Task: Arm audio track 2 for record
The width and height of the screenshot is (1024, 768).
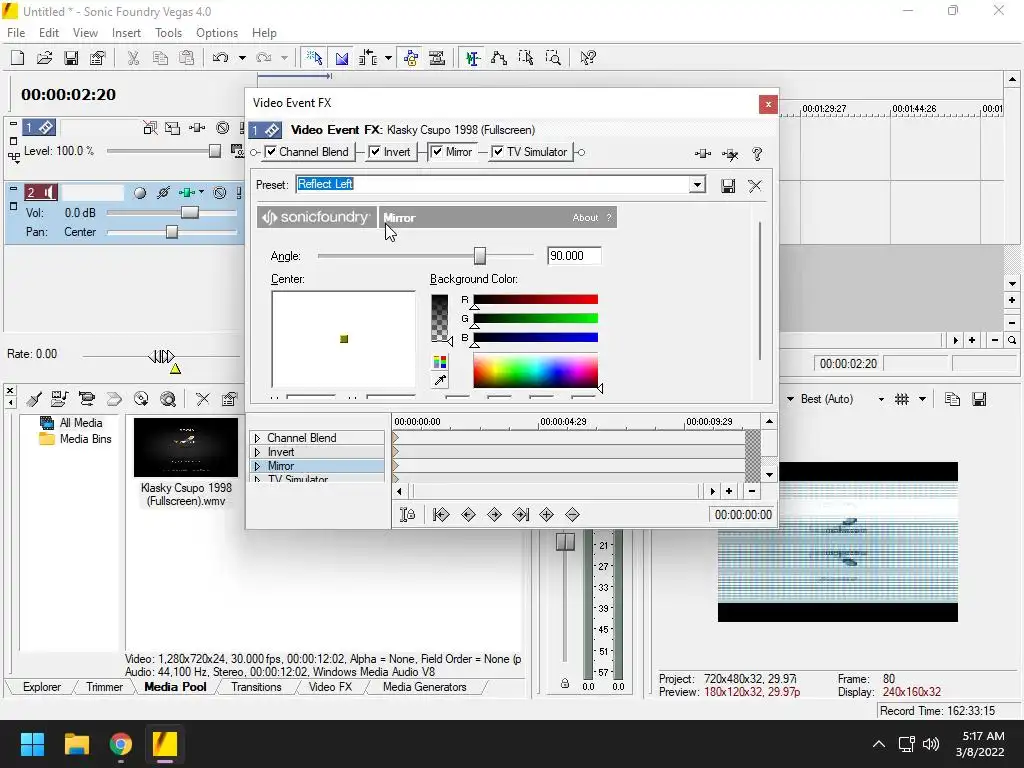Action: point(140,193)
